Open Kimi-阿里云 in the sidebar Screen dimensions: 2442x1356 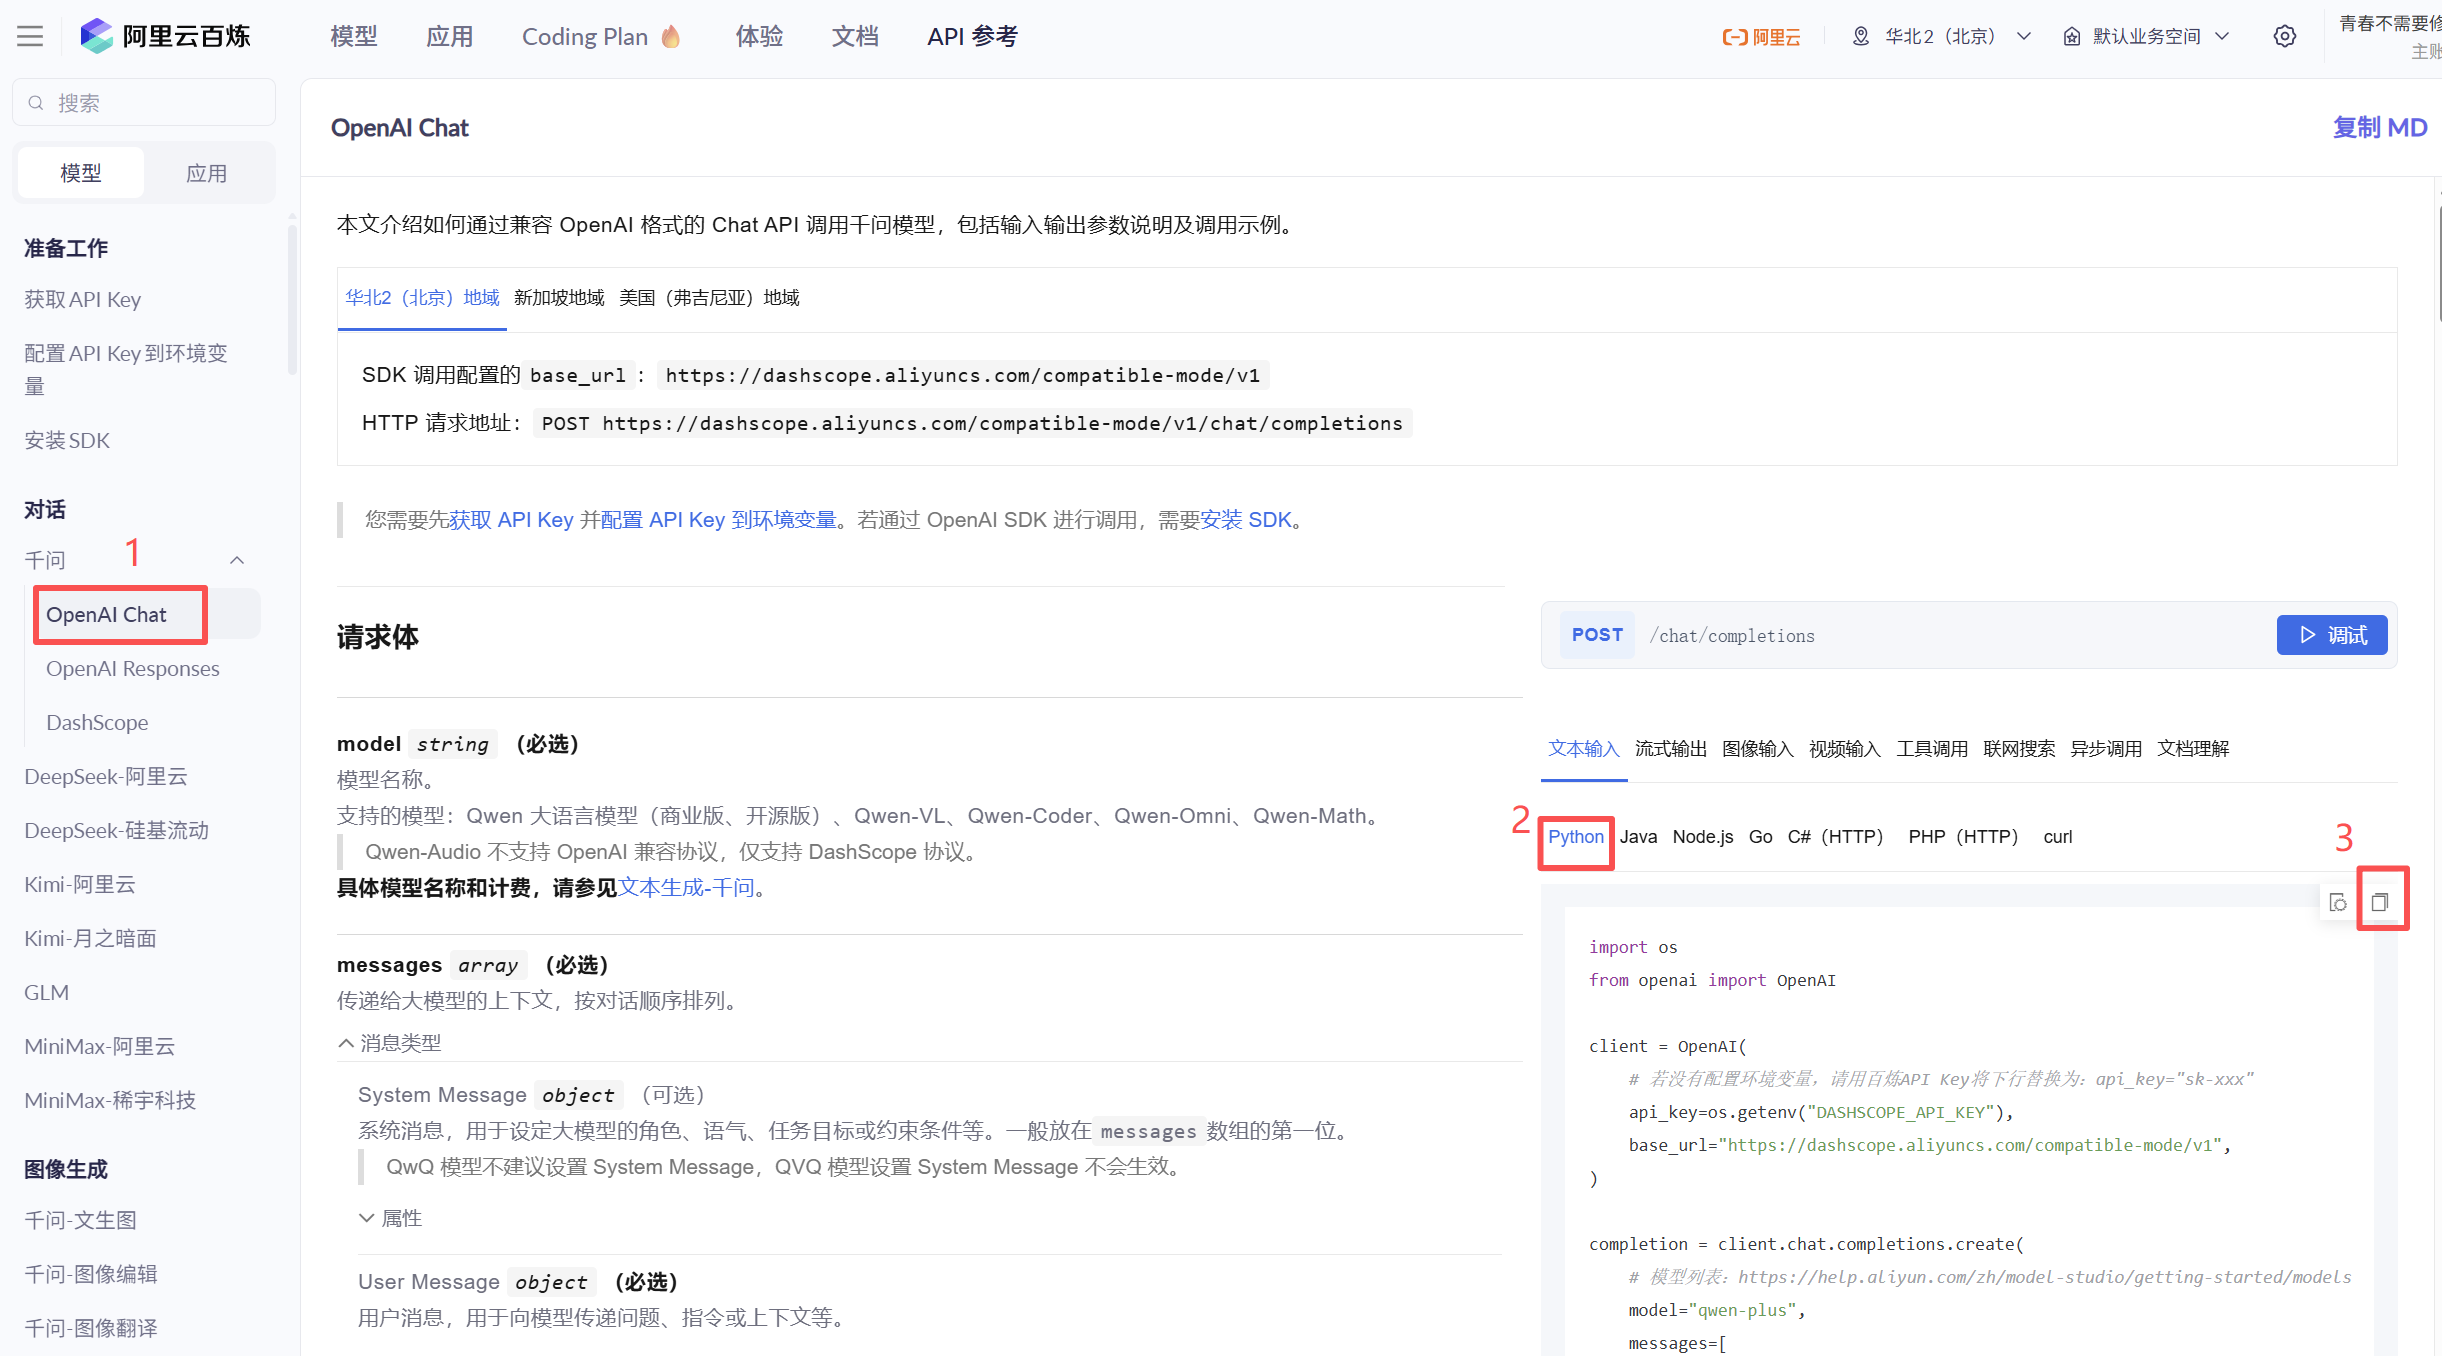(80, 885)
